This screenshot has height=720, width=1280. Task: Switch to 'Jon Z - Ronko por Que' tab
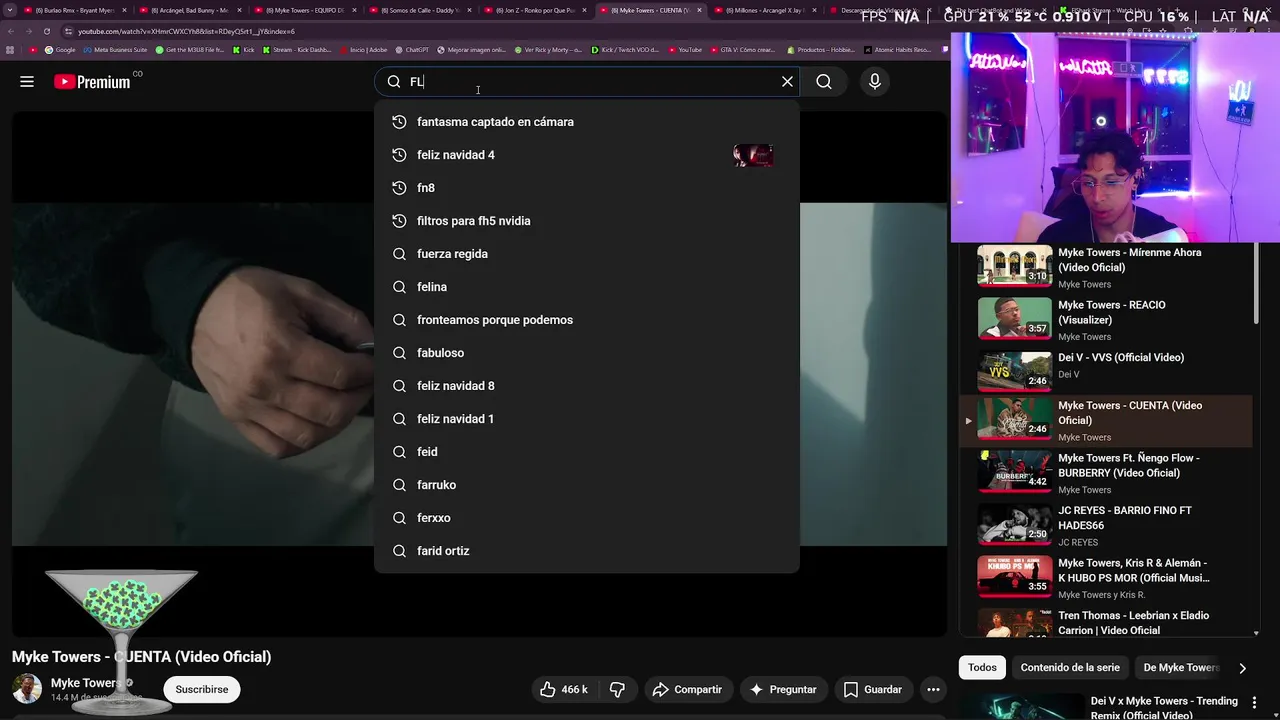(x=535, y=10)
